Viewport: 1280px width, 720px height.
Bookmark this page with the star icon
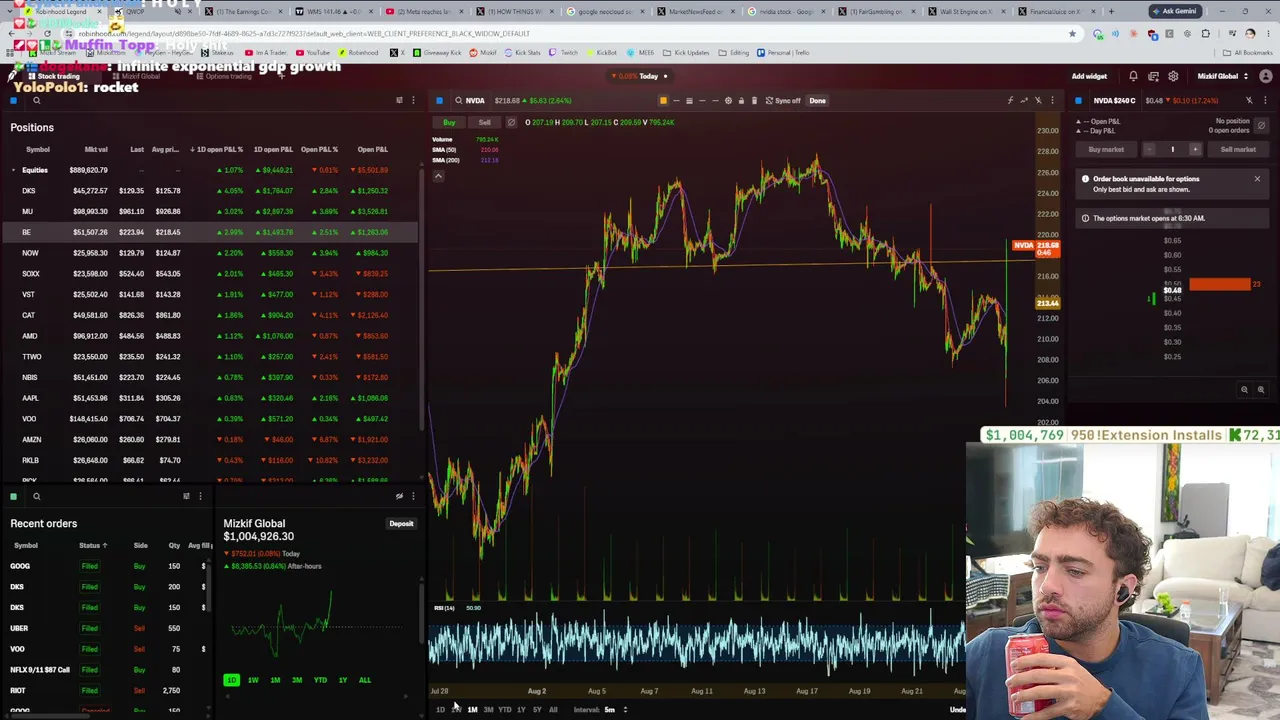click(1072, 34)
